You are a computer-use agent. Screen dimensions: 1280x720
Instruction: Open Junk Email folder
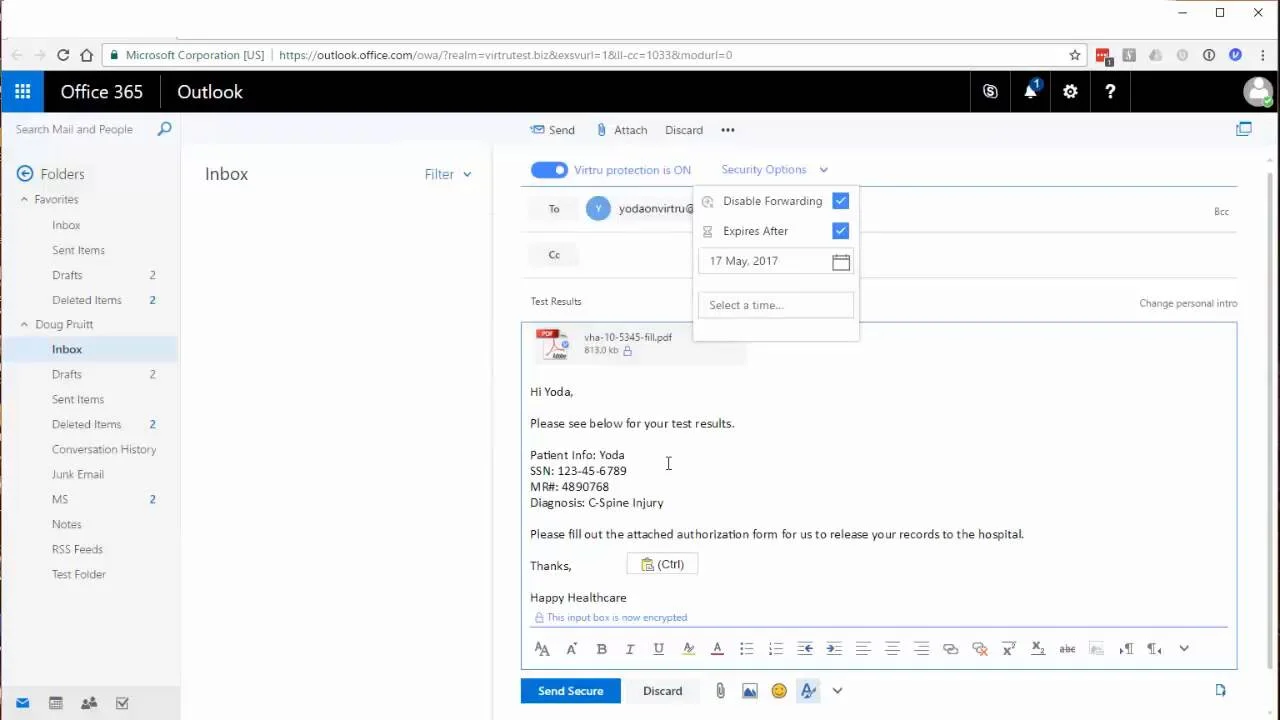78,474
